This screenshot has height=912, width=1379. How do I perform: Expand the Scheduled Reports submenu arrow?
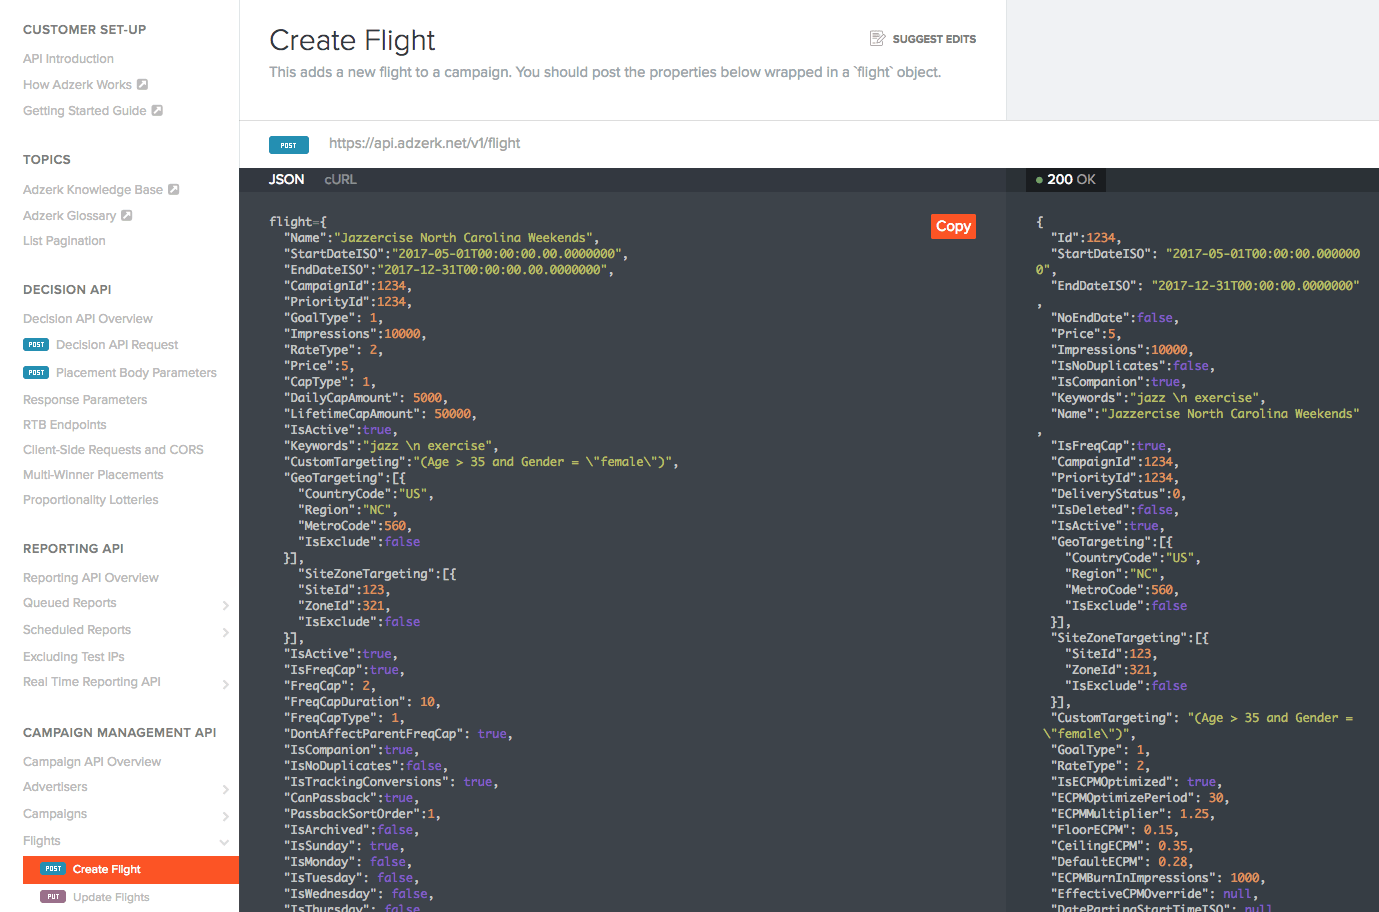pos(225,632)
